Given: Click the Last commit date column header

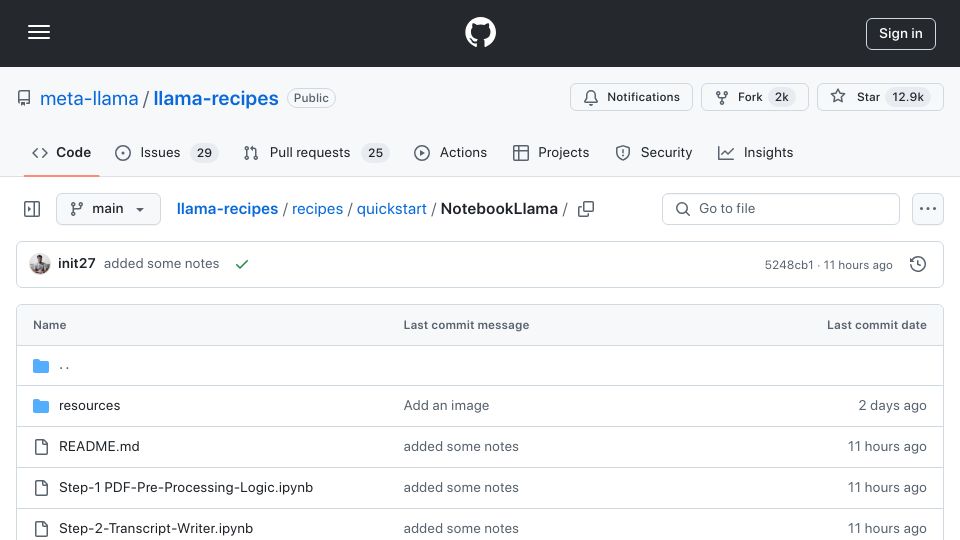Looking at the screenshot, I should (x=877, y=325).
